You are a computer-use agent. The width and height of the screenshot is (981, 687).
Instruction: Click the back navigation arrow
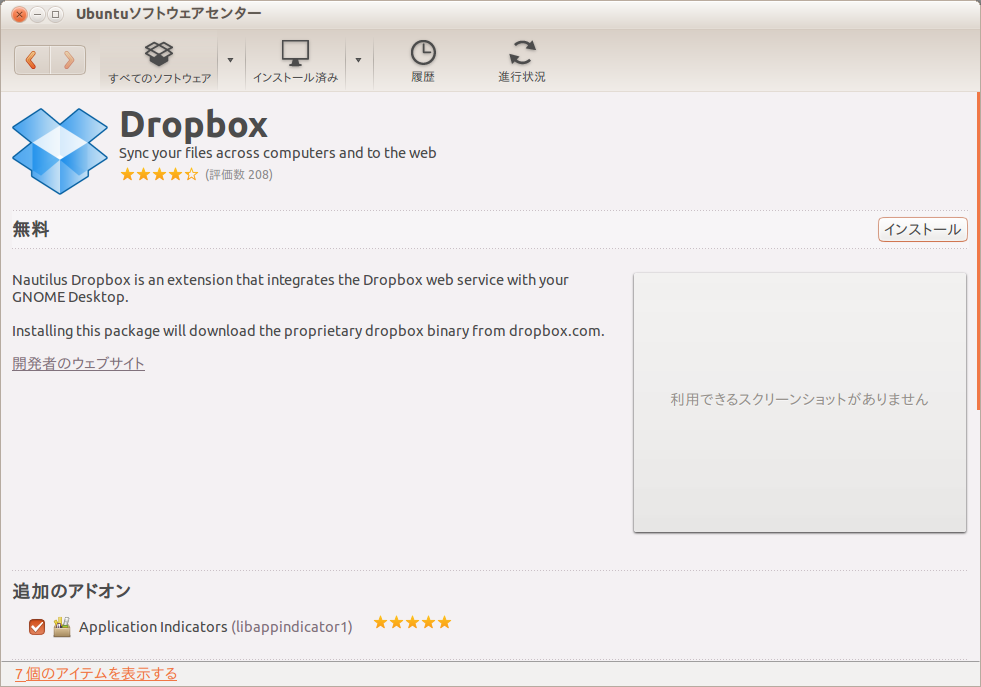pyautogui.click(x=32, y=60)
